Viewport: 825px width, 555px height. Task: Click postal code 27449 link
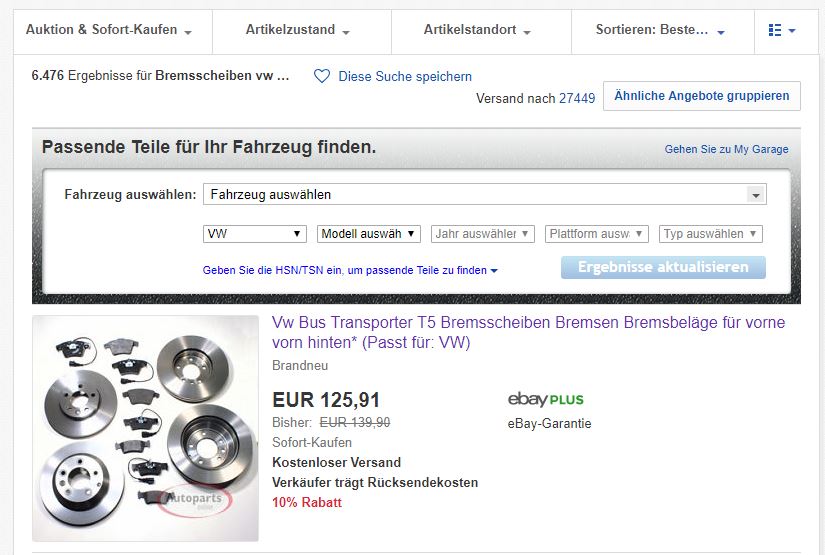(x=577, y=98)
